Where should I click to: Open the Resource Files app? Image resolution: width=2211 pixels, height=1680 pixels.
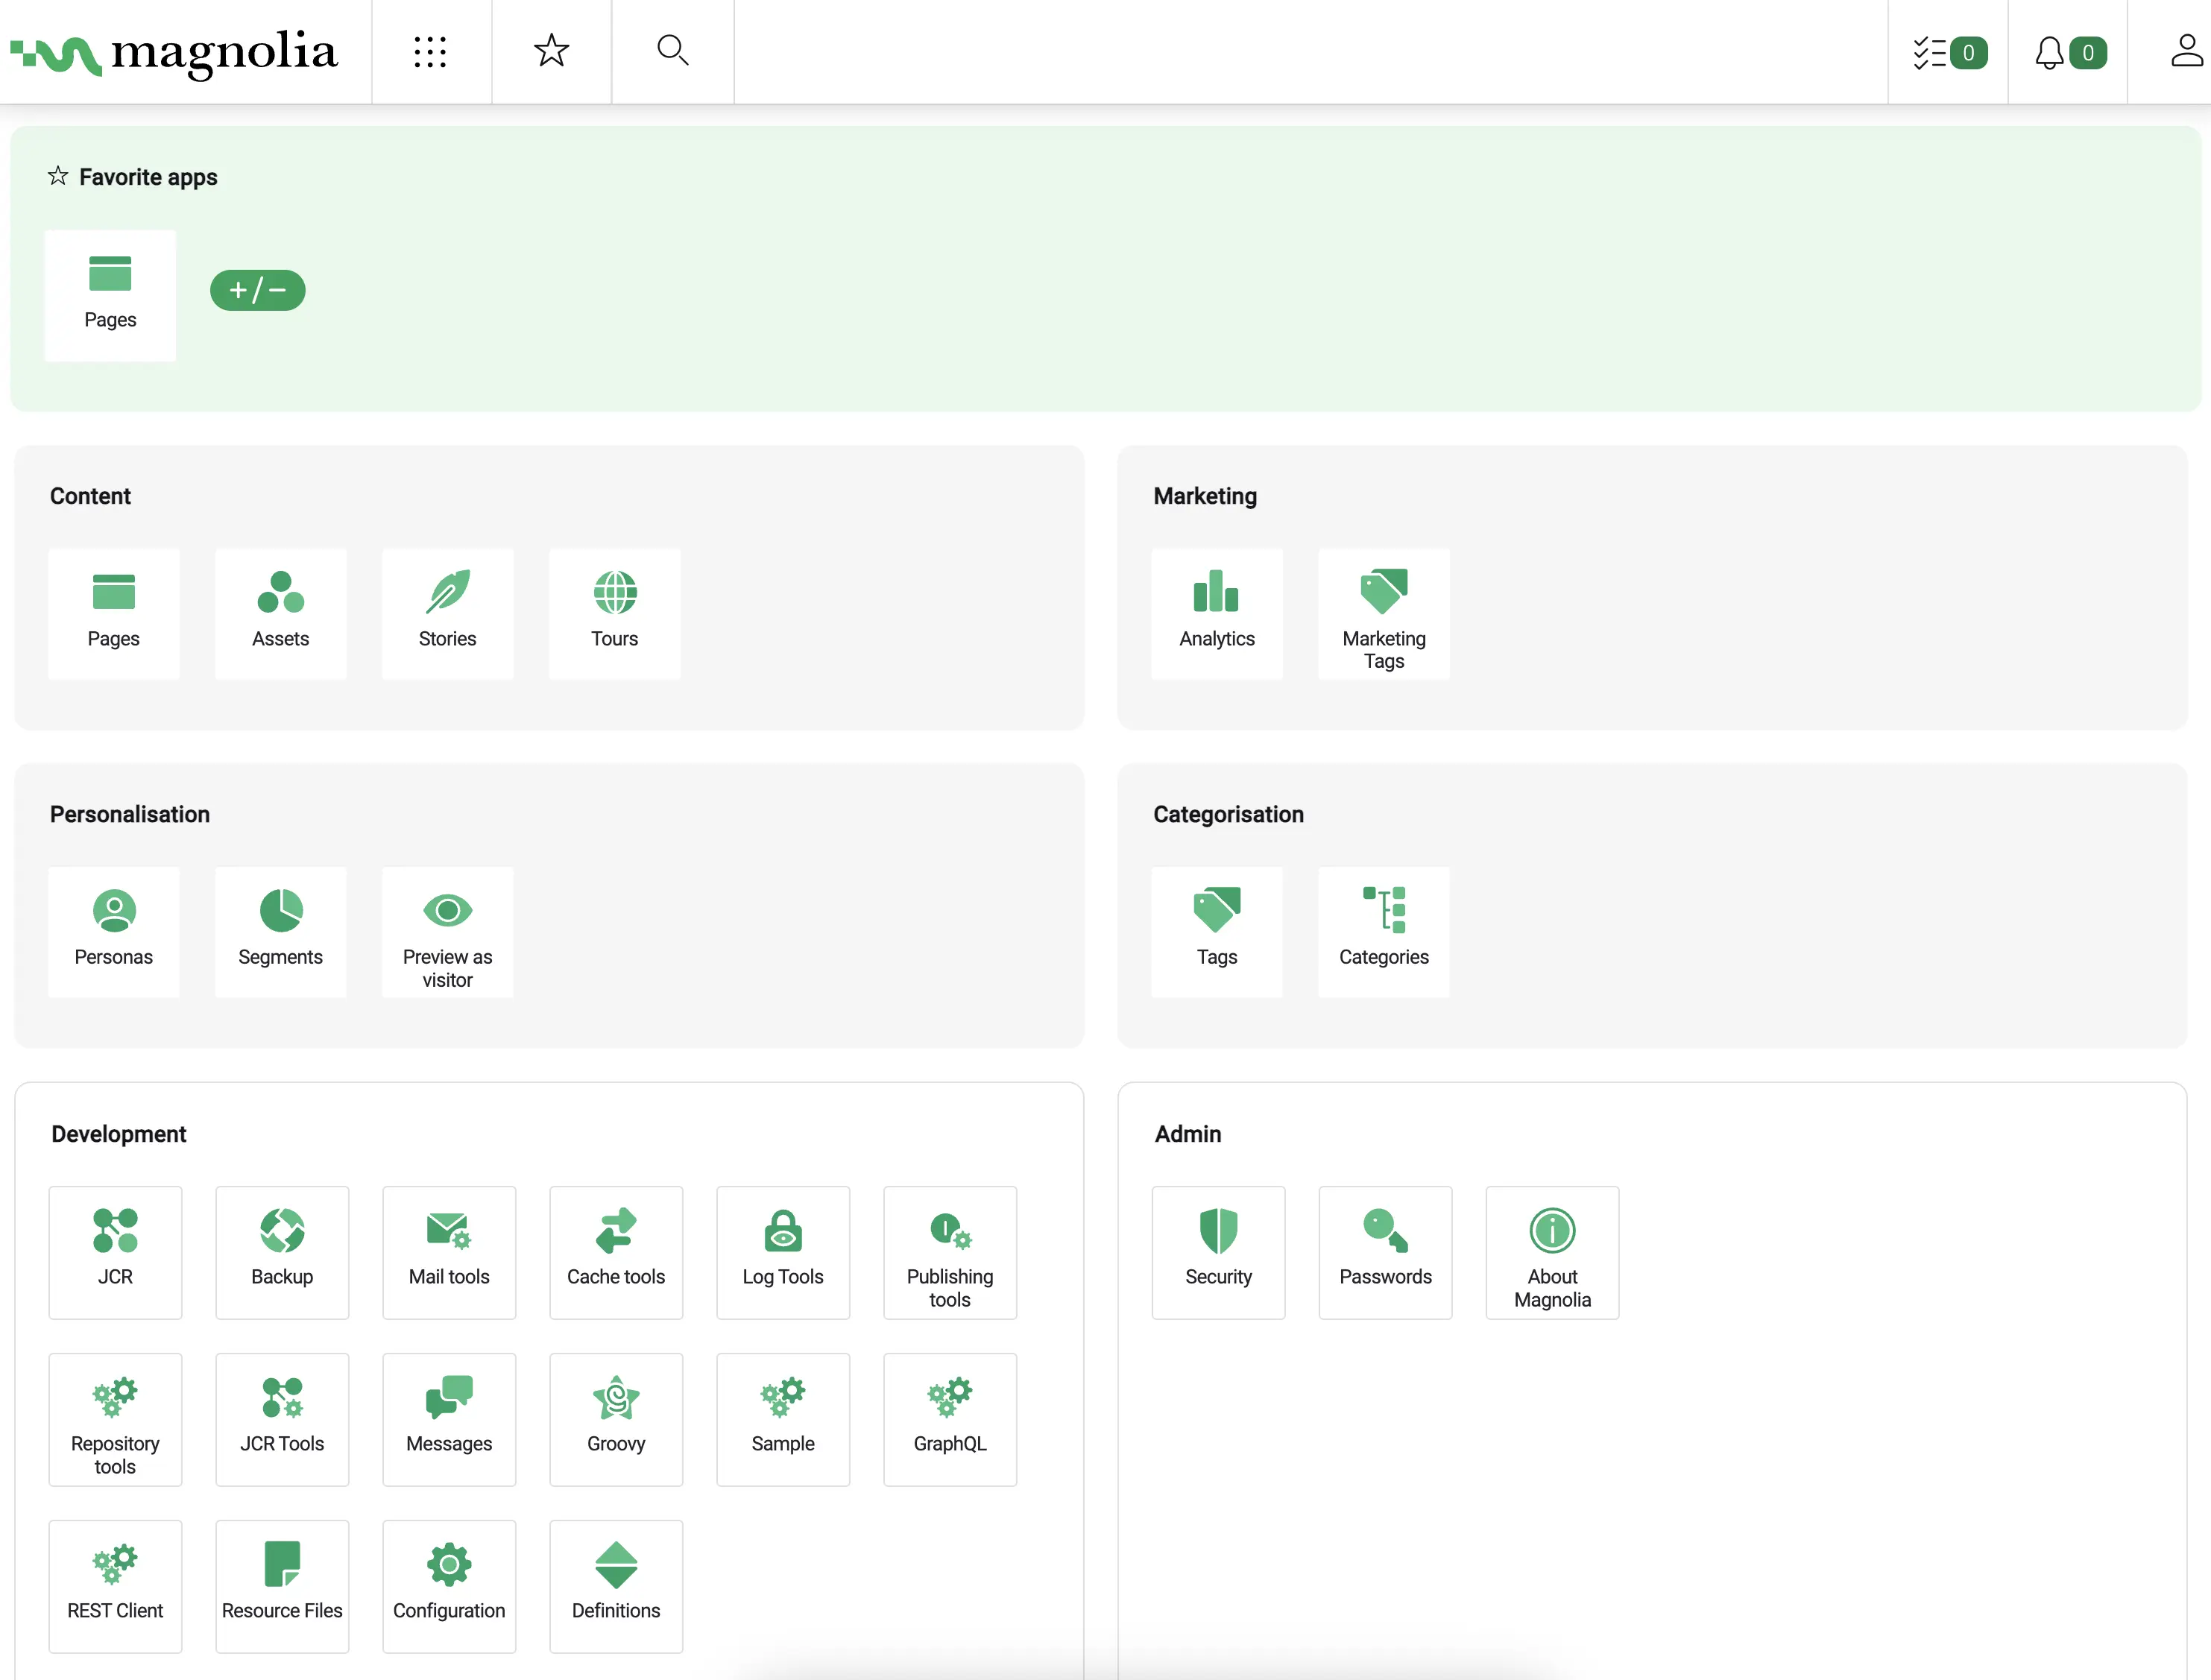282,1587
